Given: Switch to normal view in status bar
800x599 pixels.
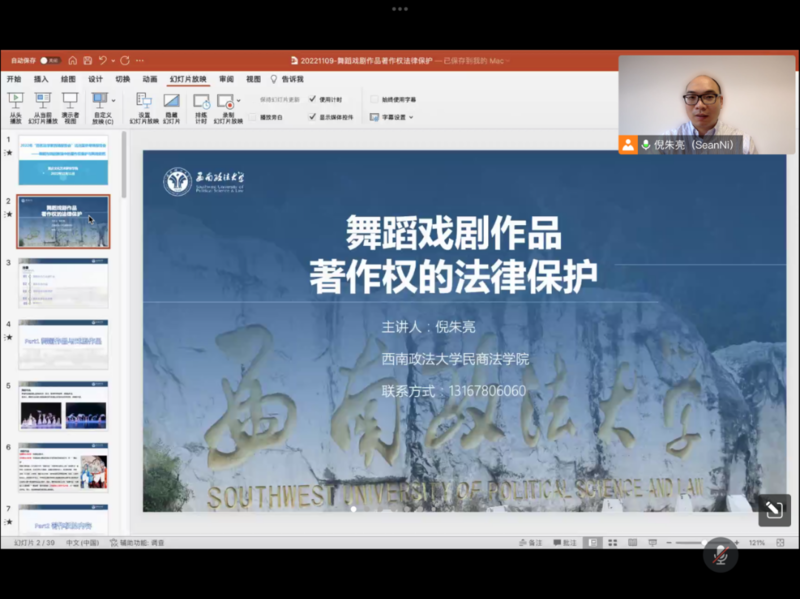Looking at the screenshot, I should pos(592,542).
